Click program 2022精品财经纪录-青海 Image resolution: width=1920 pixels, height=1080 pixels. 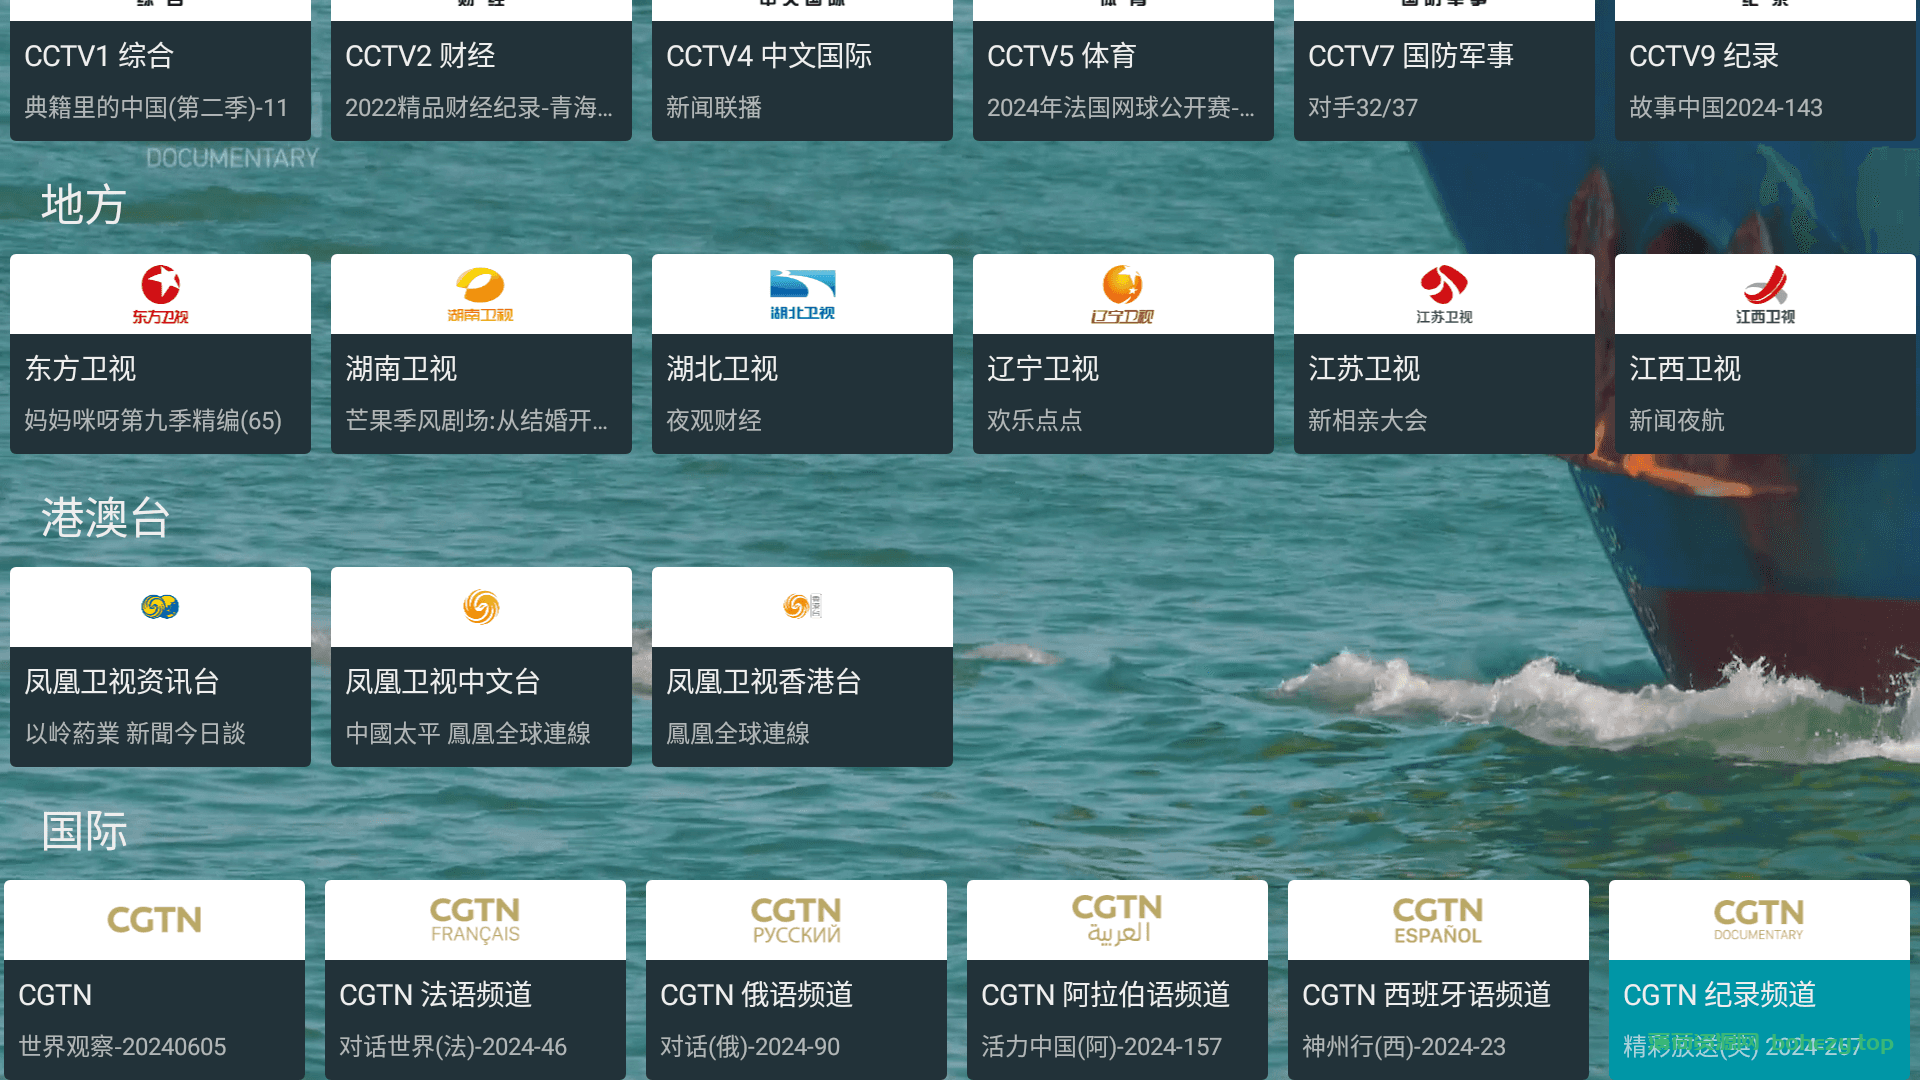pos(478,107)
